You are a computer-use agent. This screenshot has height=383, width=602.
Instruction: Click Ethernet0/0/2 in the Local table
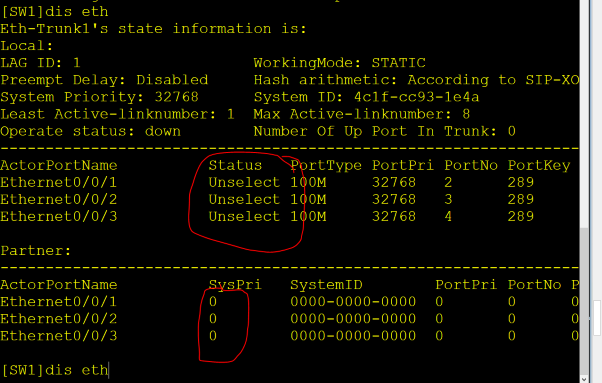coord(59,200)
